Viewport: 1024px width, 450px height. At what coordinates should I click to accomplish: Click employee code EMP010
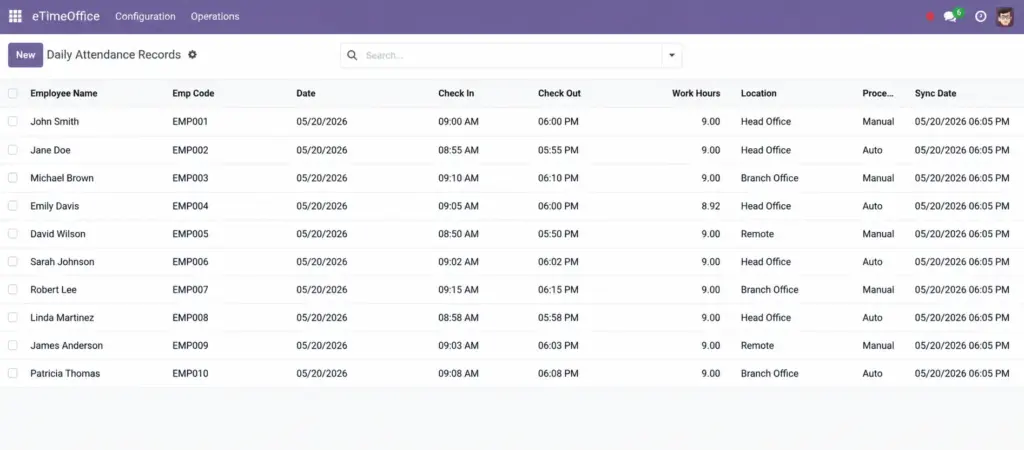(191, 374)
